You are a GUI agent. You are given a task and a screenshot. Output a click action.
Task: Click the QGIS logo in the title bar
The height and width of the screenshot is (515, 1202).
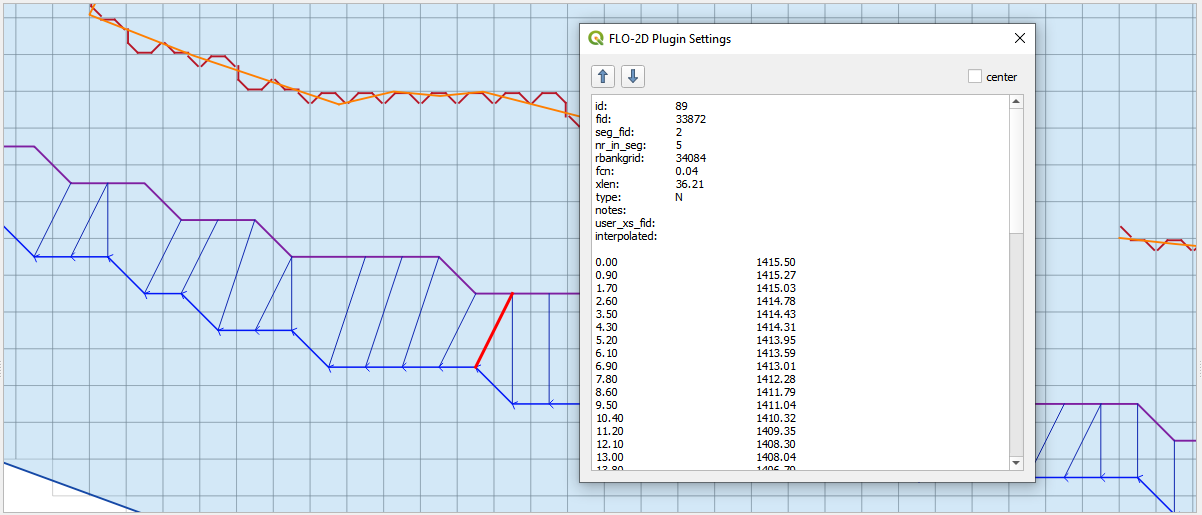pos(596,39)
